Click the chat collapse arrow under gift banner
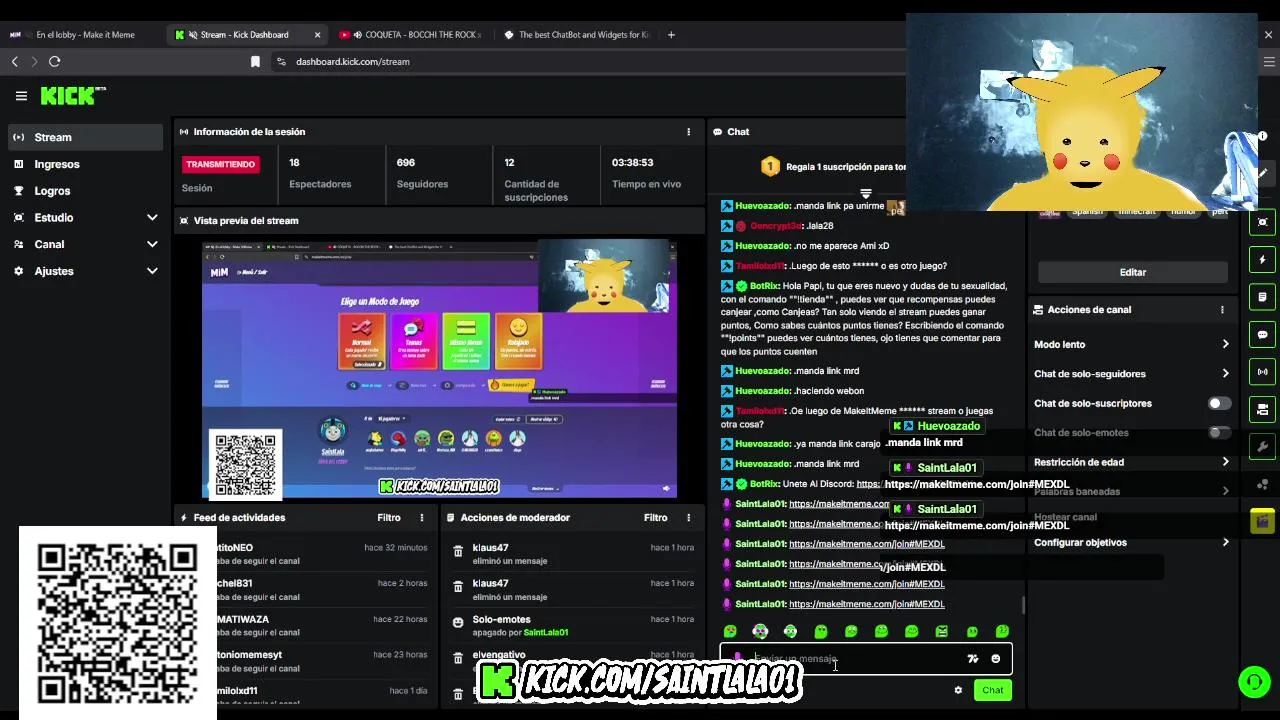This screenshot has height=720, width=1280. (866, 193)
